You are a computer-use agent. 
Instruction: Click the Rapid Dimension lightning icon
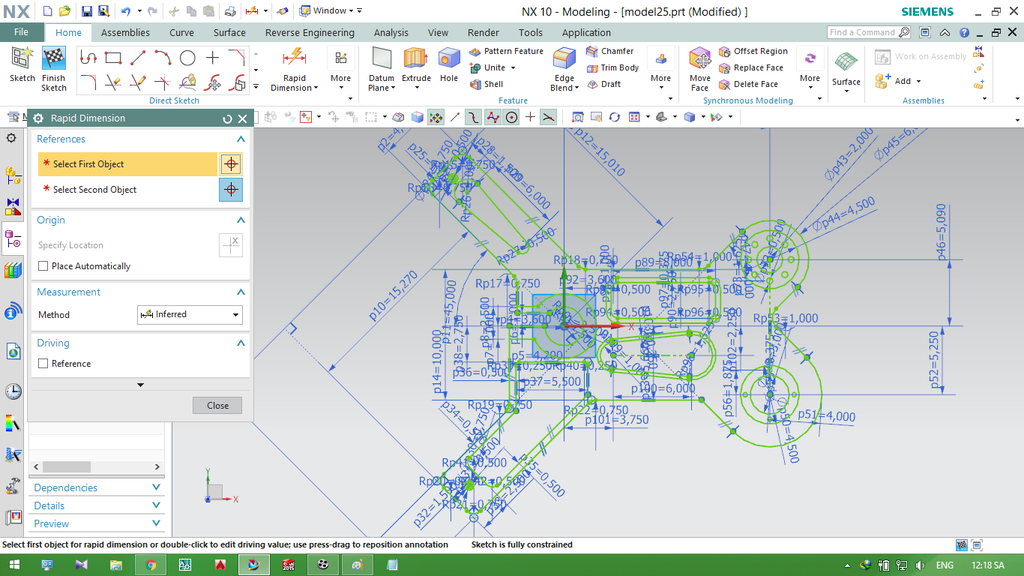(x=294, y=58)
